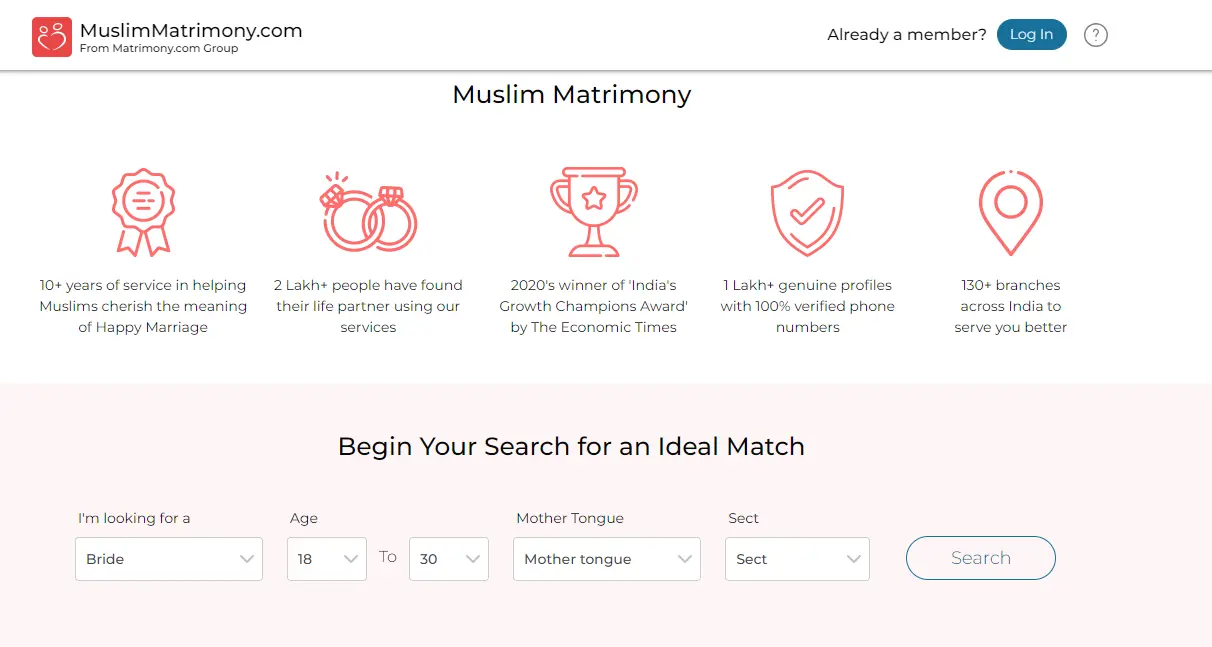
Task: Click the 130+ branches location pin icon
Action: pyautogui.click(x=1010, y=210)
